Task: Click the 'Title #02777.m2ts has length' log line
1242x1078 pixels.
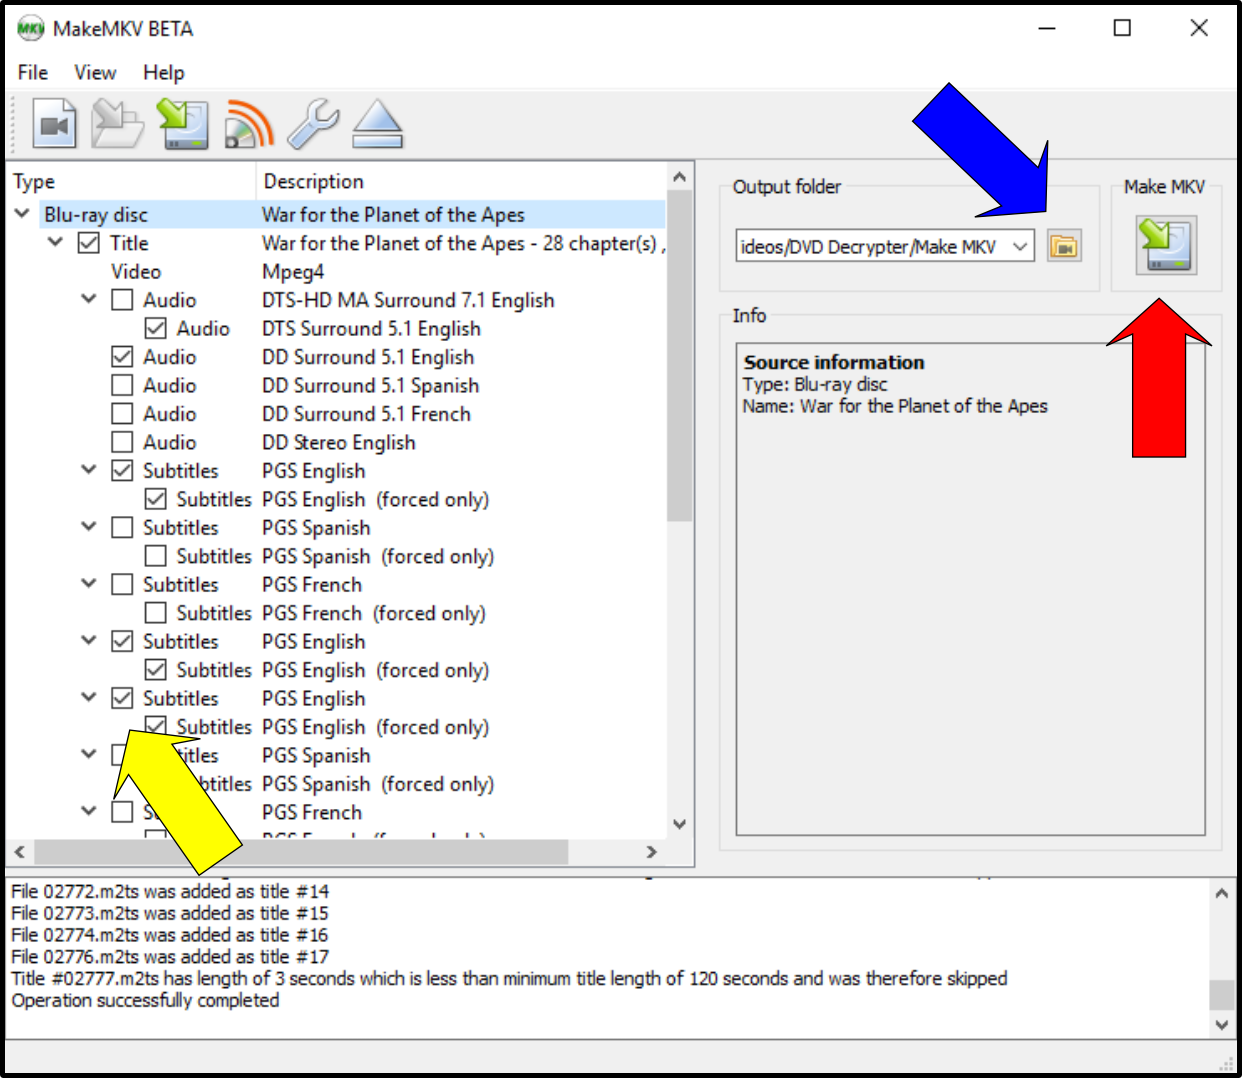Action: pyautogui.click(x=510, y=978)
